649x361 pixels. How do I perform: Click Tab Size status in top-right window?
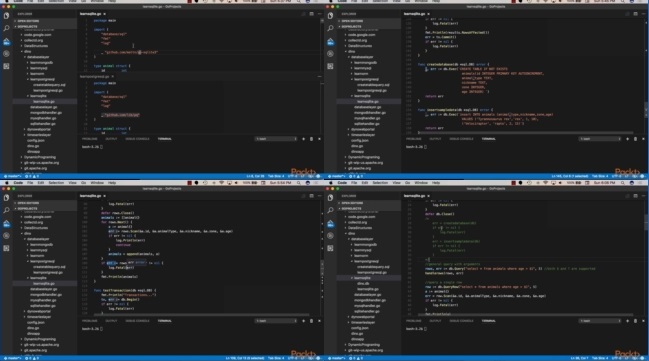coord(600,176)
